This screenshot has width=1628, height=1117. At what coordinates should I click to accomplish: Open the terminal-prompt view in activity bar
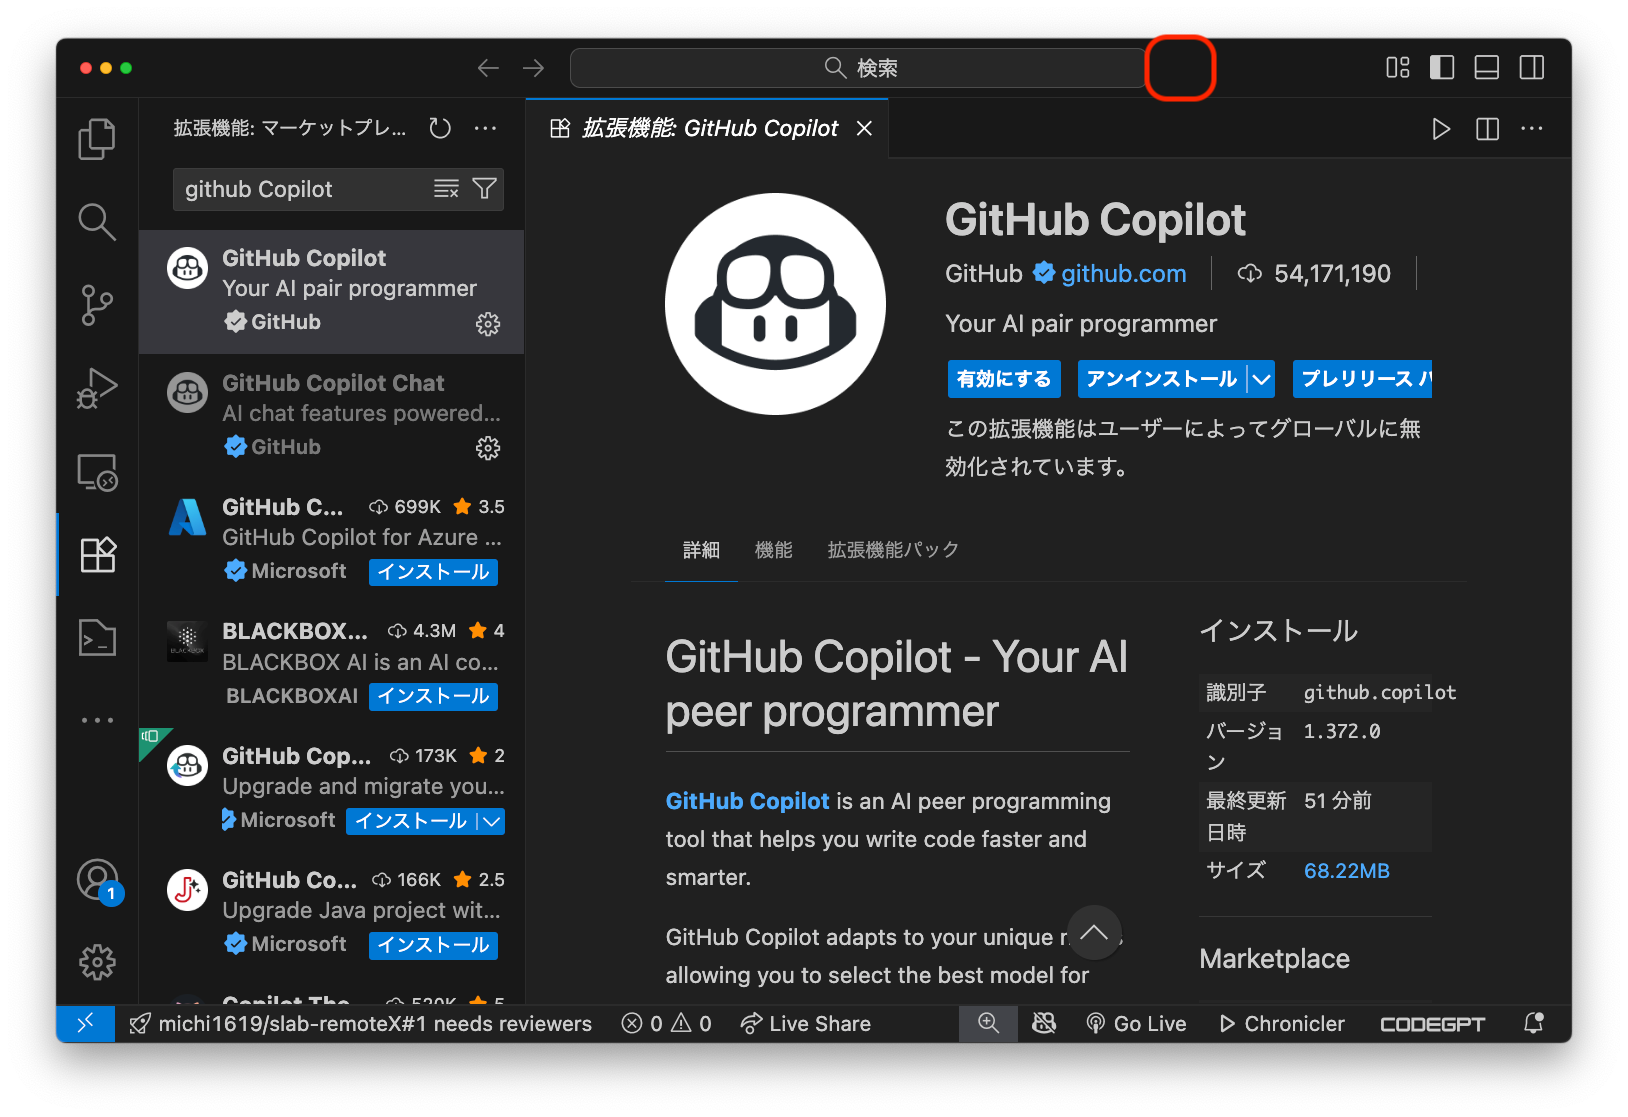[x=97, y=637]
